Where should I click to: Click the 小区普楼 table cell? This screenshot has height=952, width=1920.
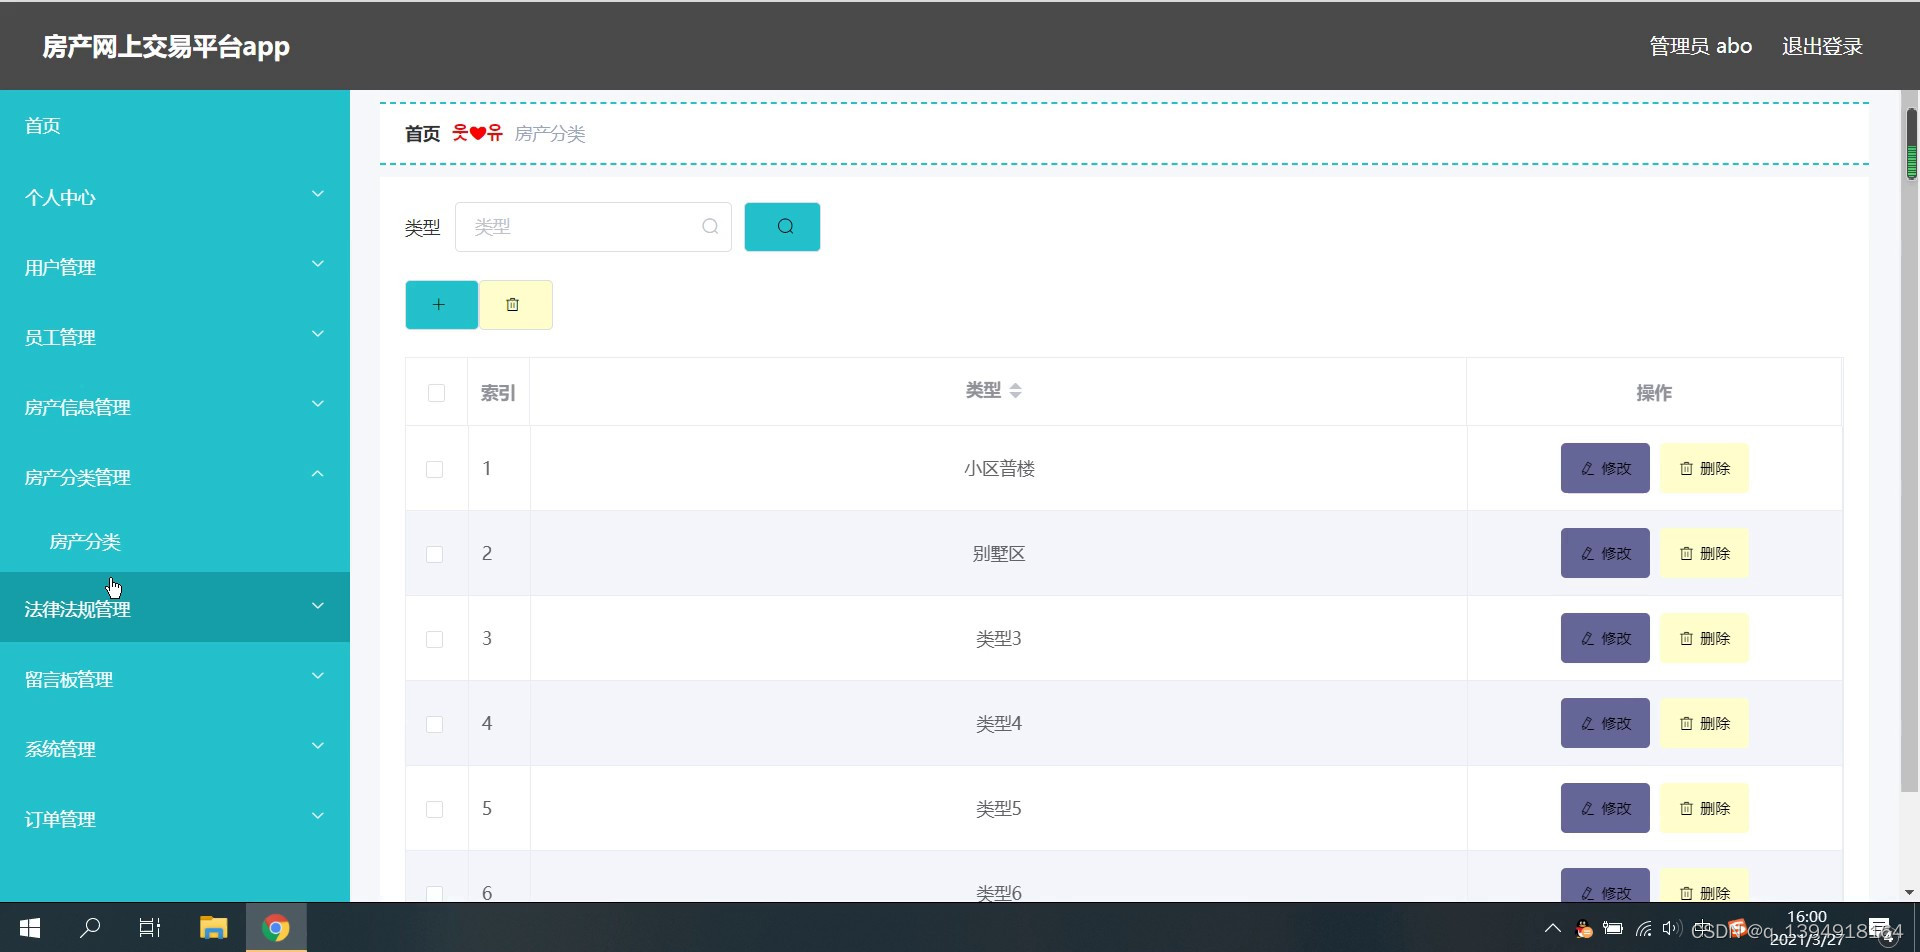click(999, 468)
